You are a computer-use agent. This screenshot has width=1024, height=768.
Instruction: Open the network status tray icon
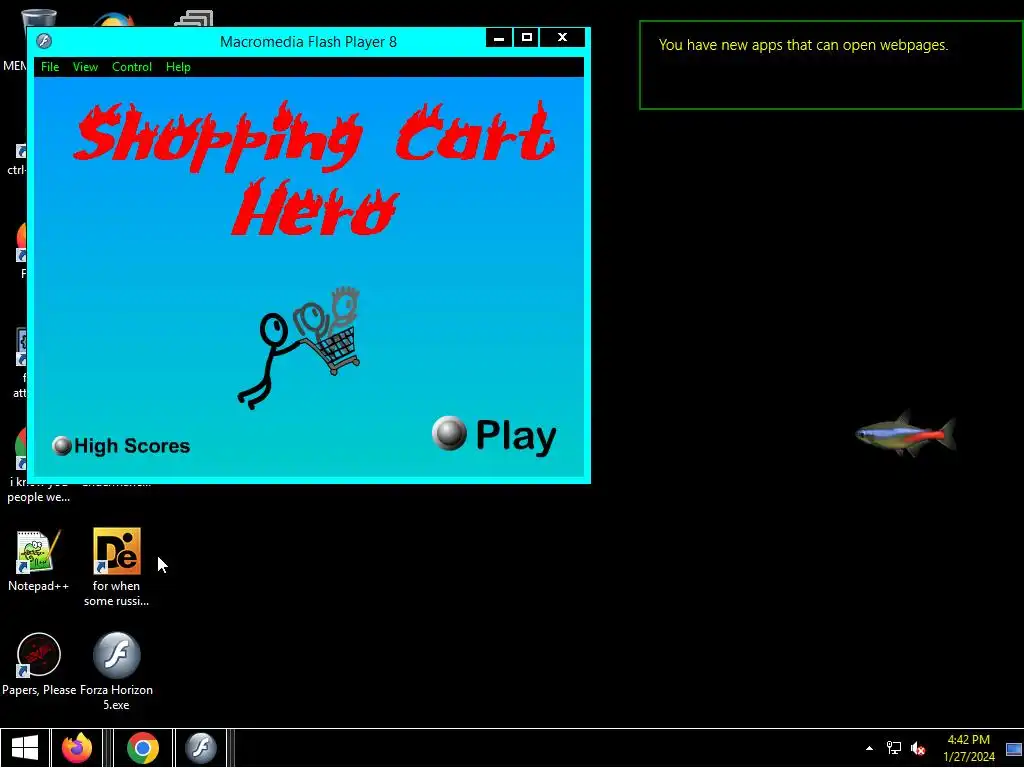[893, 748]
